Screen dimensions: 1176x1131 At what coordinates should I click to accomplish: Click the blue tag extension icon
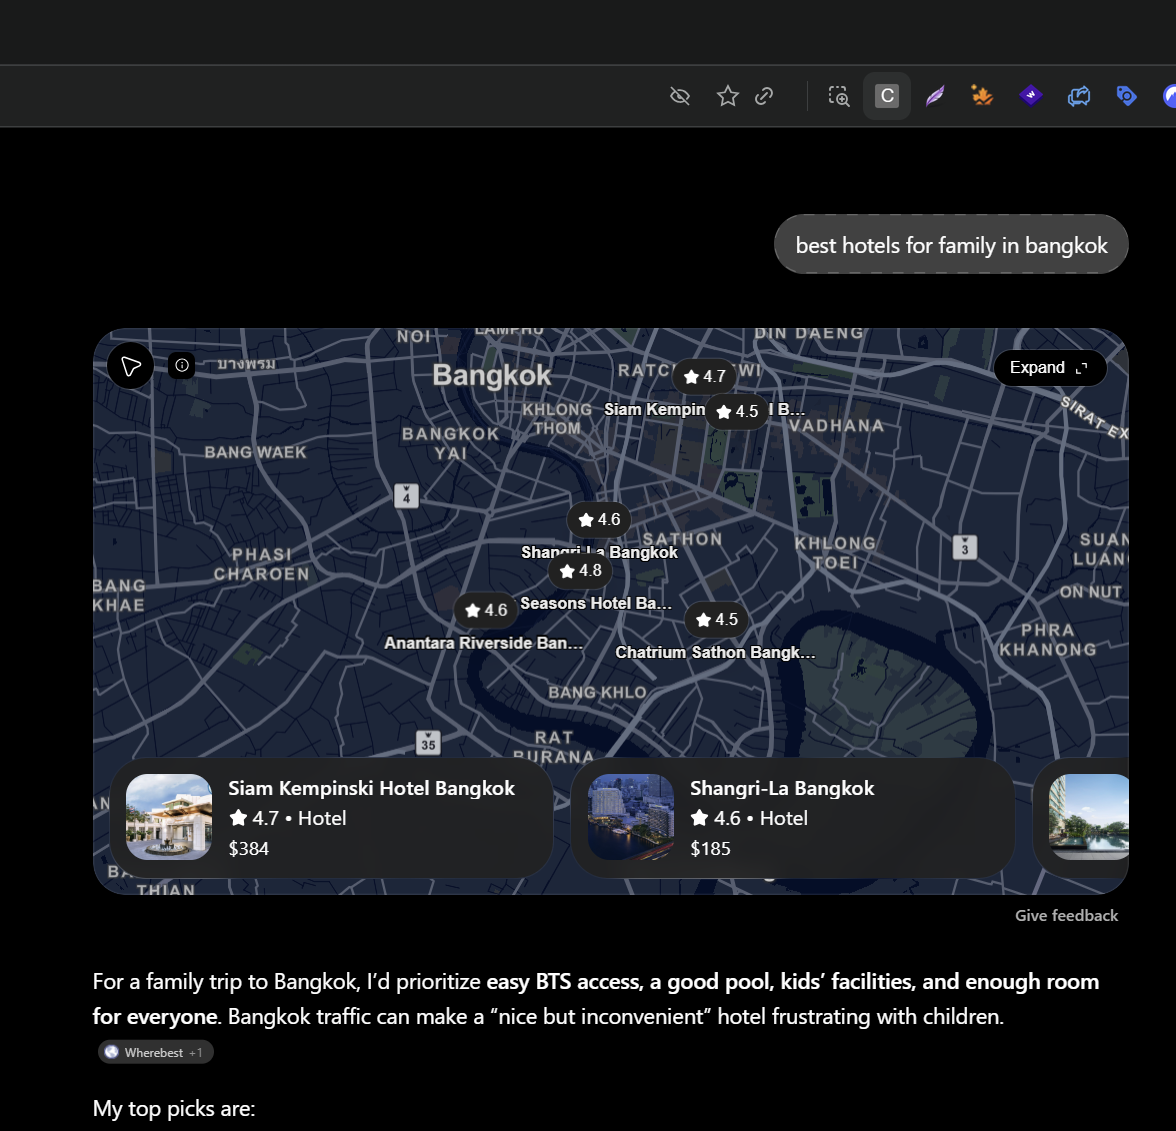point(1126,96)
